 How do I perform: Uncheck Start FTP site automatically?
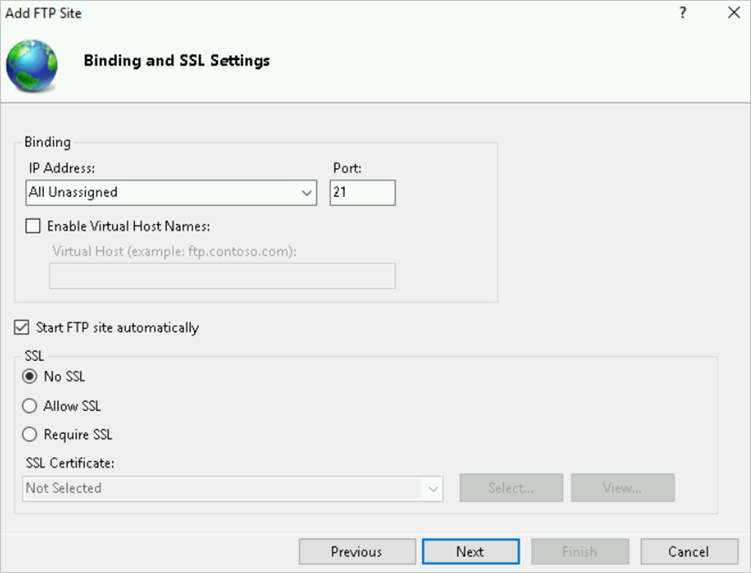(22, 327)
